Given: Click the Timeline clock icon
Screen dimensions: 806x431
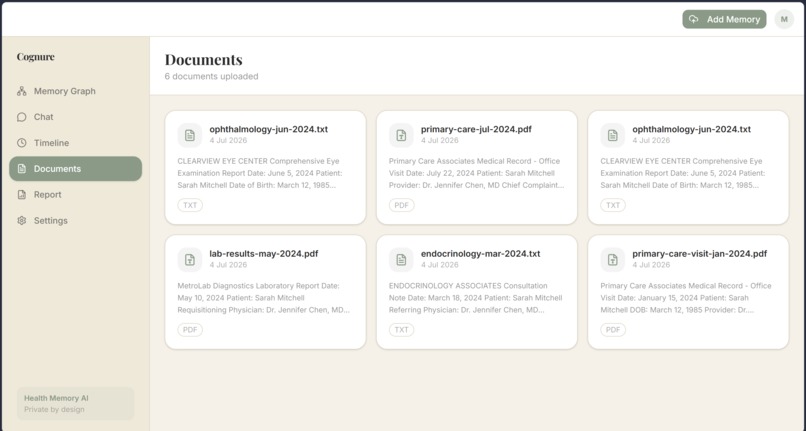Looking at the screenshot, I should [22, 142].
